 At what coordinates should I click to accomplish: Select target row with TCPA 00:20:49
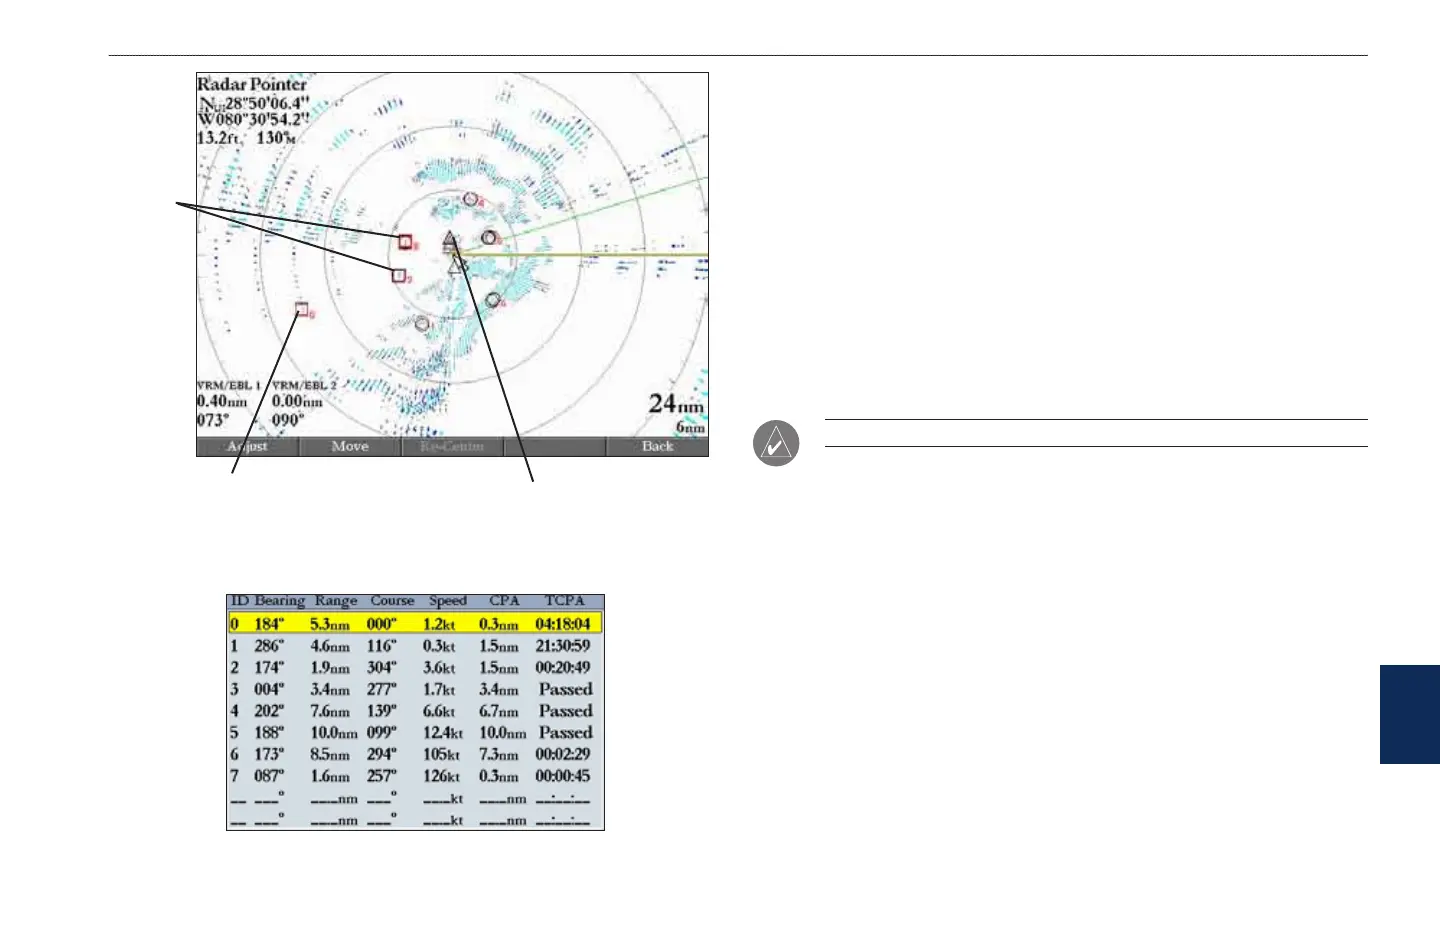[415, 667]
